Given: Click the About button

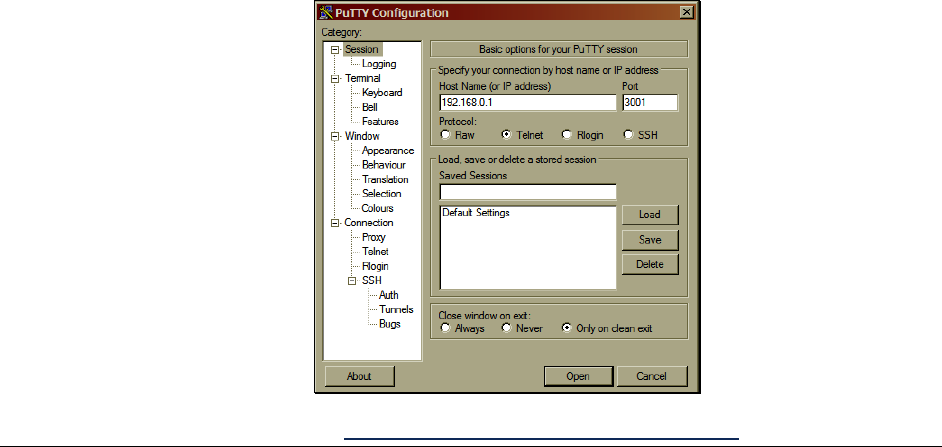Looking at the screenshot, I should (359, 376).
